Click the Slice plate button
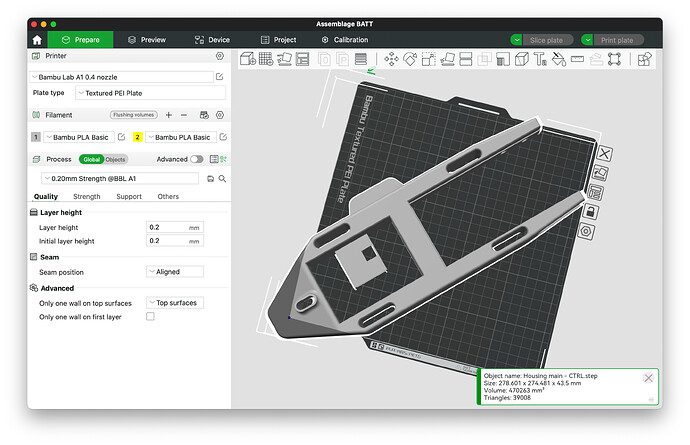The image size is (690, 445). coord(547,40)
